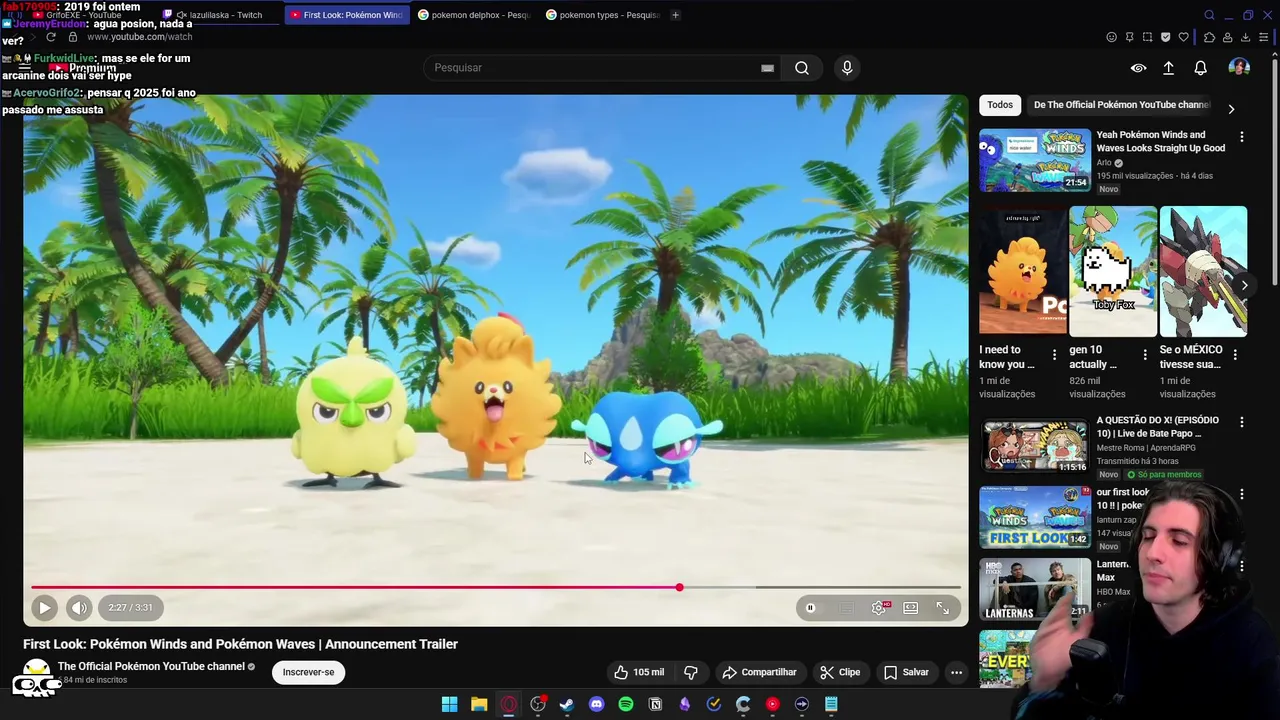Open options for 'gen 10 actually' short

(1145, 355)
